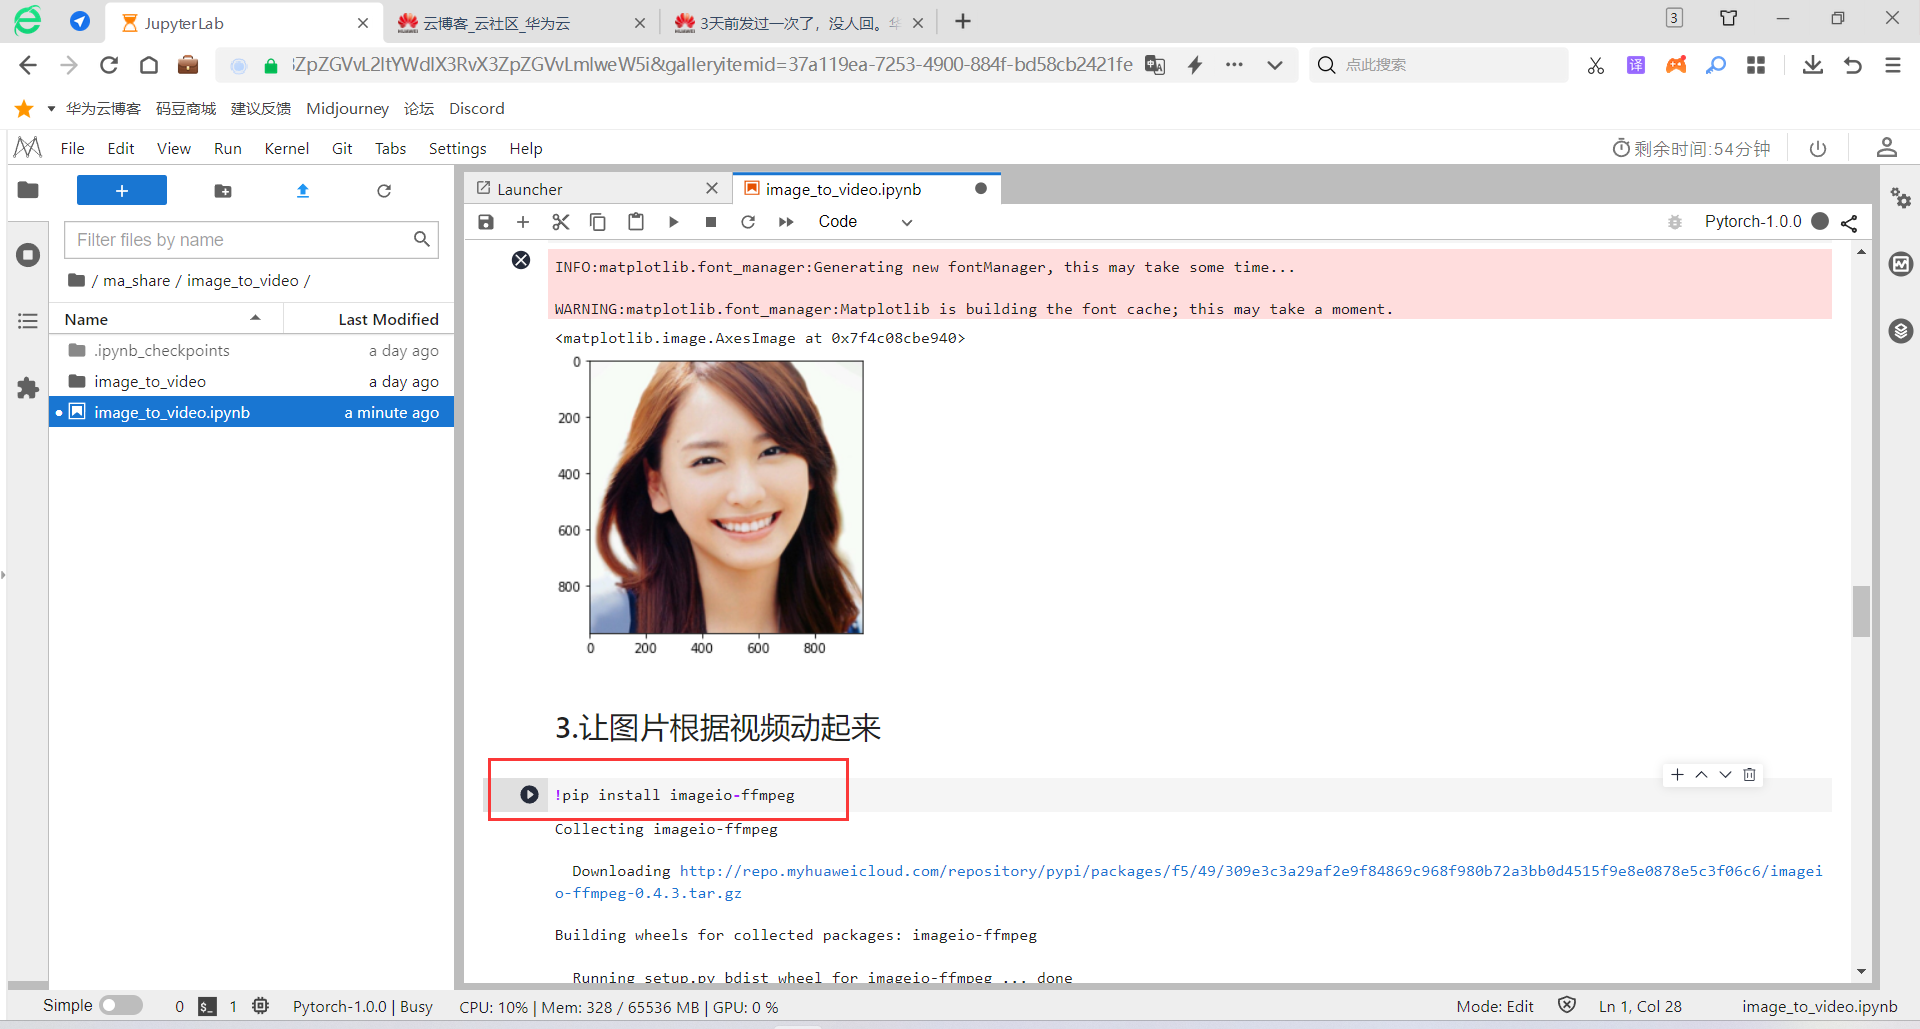Open the Settings menu

(458, 149)
